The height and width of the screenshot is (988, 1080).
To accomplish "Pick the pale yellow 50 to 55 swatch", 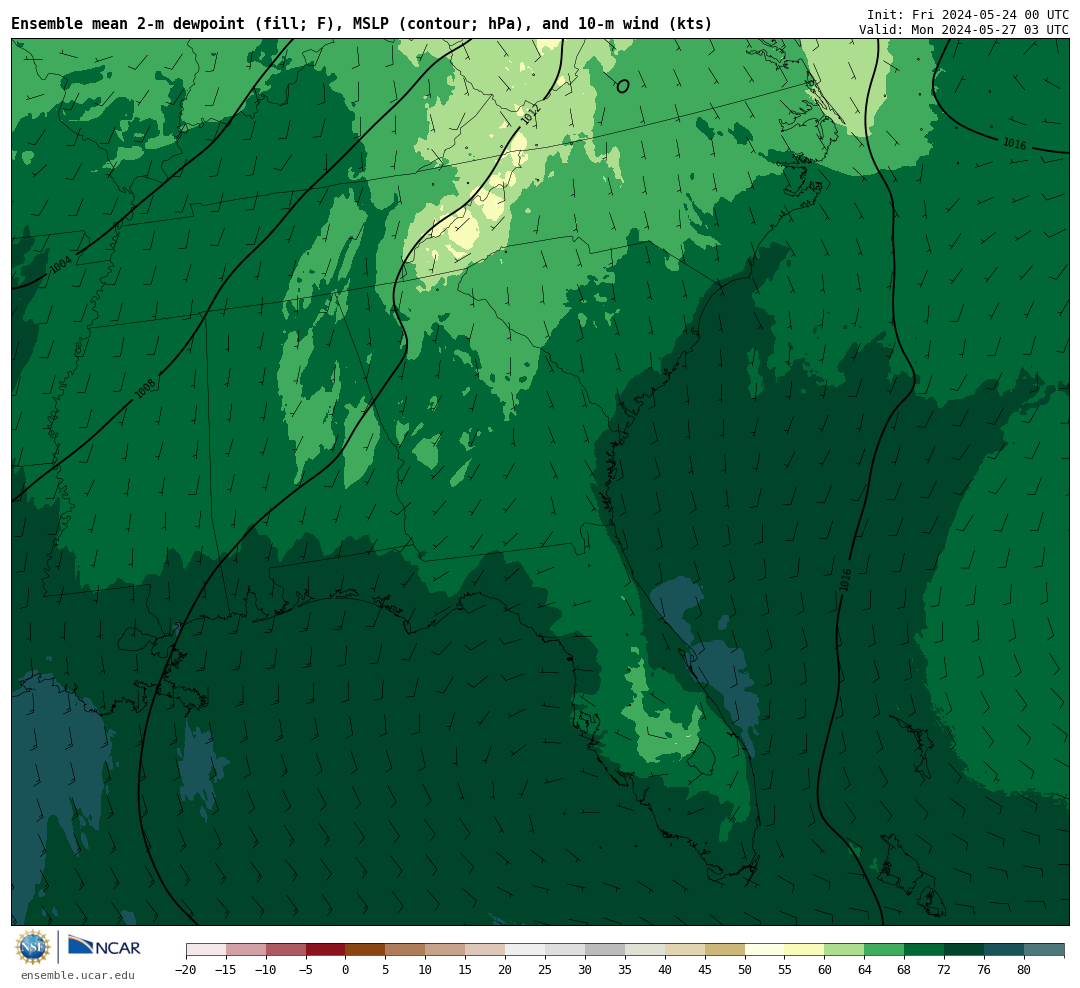I will (x=765, y=950).
